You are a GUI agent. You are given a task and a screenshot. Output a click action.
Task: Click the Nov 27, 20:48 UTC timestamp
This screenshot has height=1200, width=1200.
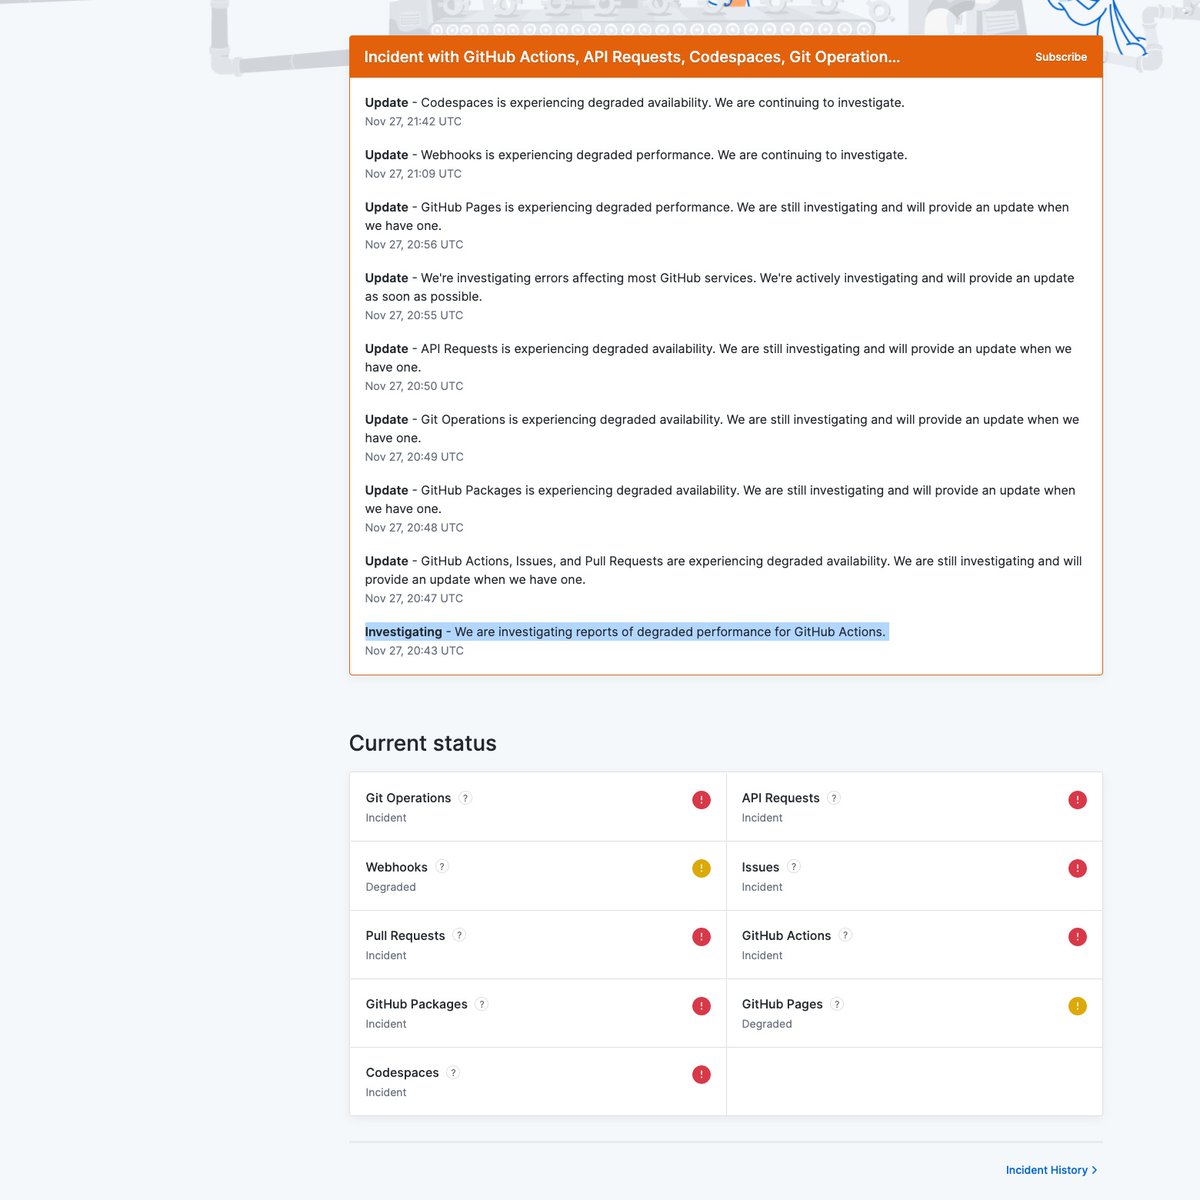tap(414, 528)
